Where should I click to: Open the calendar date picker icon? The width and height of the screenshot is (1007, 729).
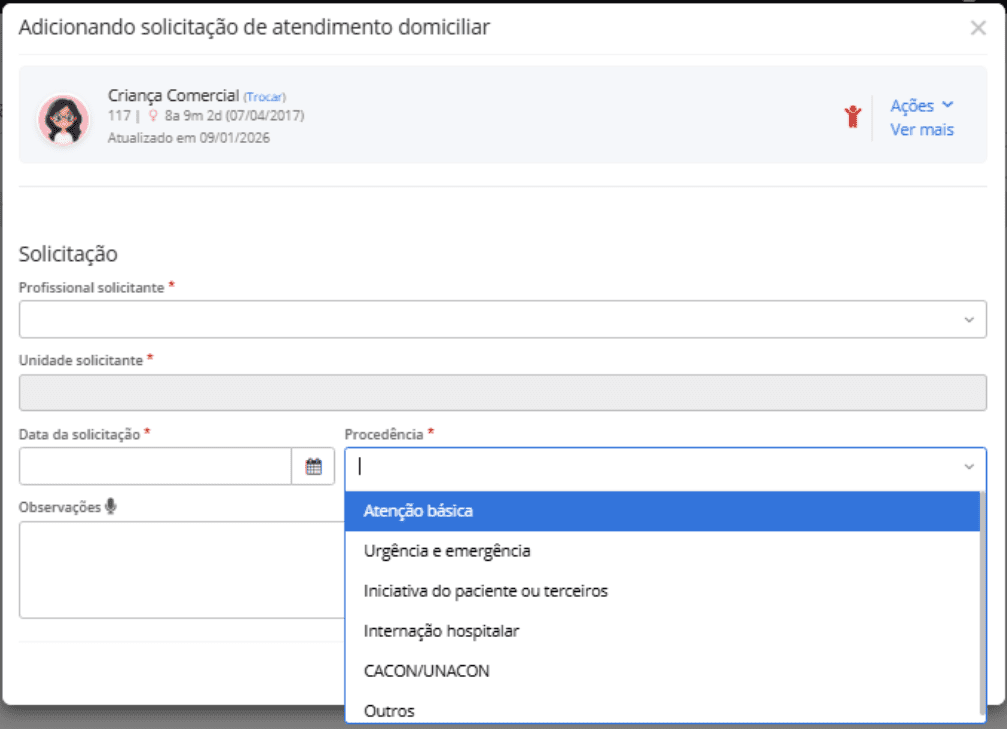tap(313, 466)
